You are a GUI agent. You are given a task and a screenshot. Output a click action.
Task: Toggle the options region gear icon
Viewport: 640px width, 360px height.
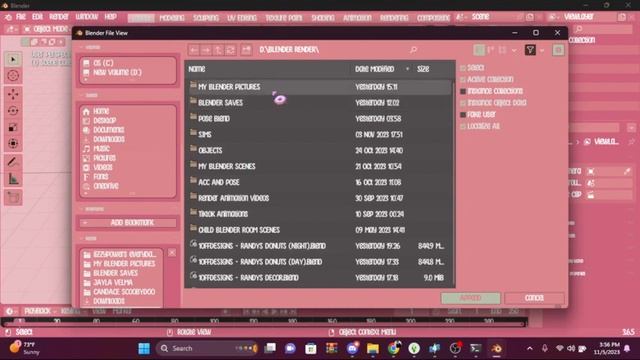tap(558, 50)
